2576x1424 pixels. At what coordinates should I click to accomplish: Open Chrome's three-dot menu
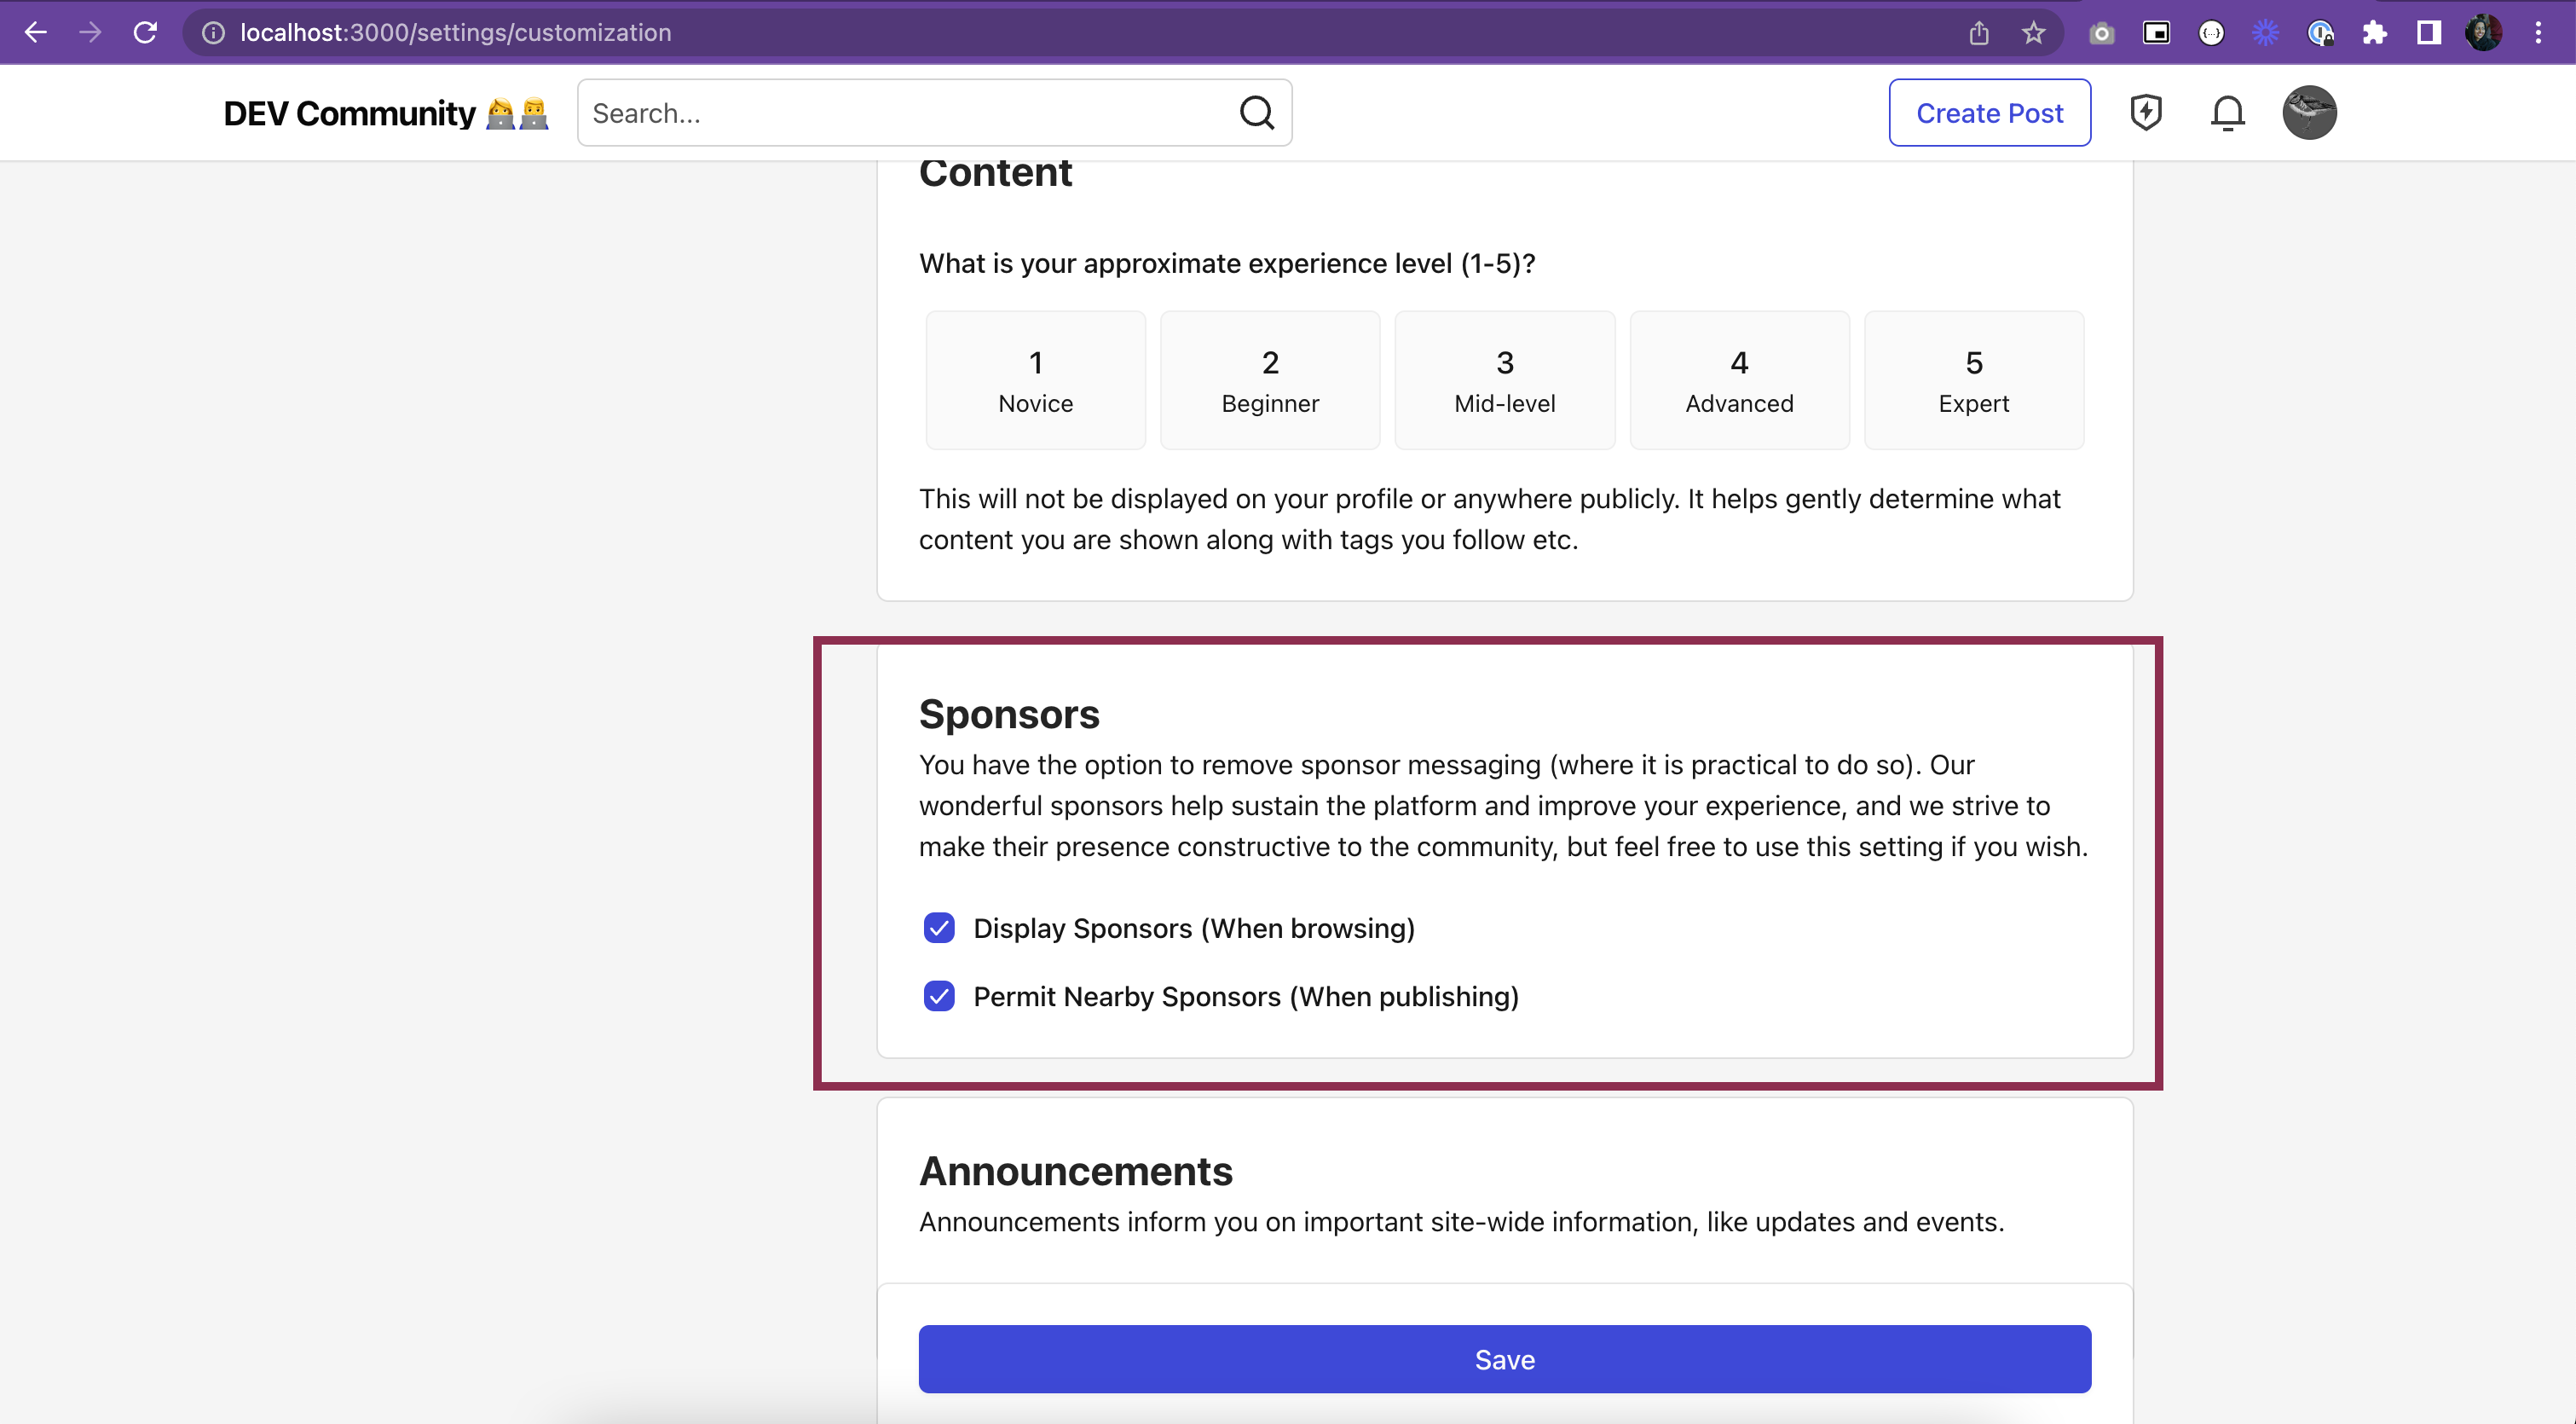[2539, 32]
